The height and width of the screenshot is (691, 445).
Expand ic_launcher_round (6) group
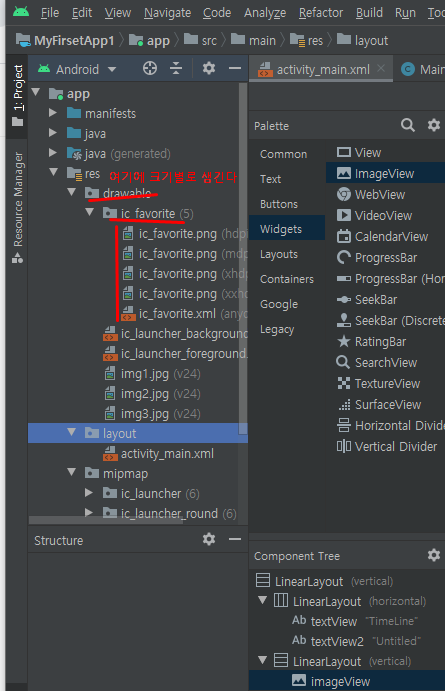tap(89, 513)
